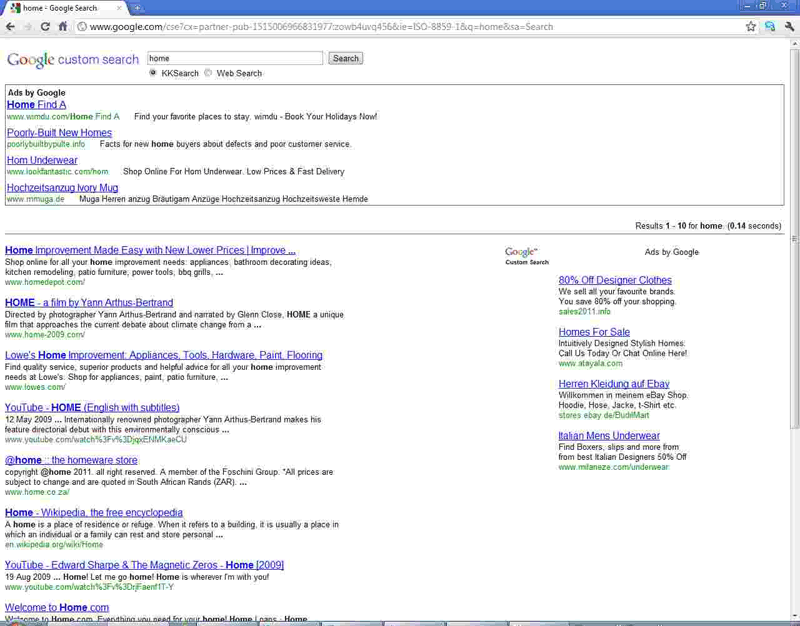The width and height of the screenshot is (800, 626).
Task: Open the Chrome wrench settings menu
Action: (789, 27)
